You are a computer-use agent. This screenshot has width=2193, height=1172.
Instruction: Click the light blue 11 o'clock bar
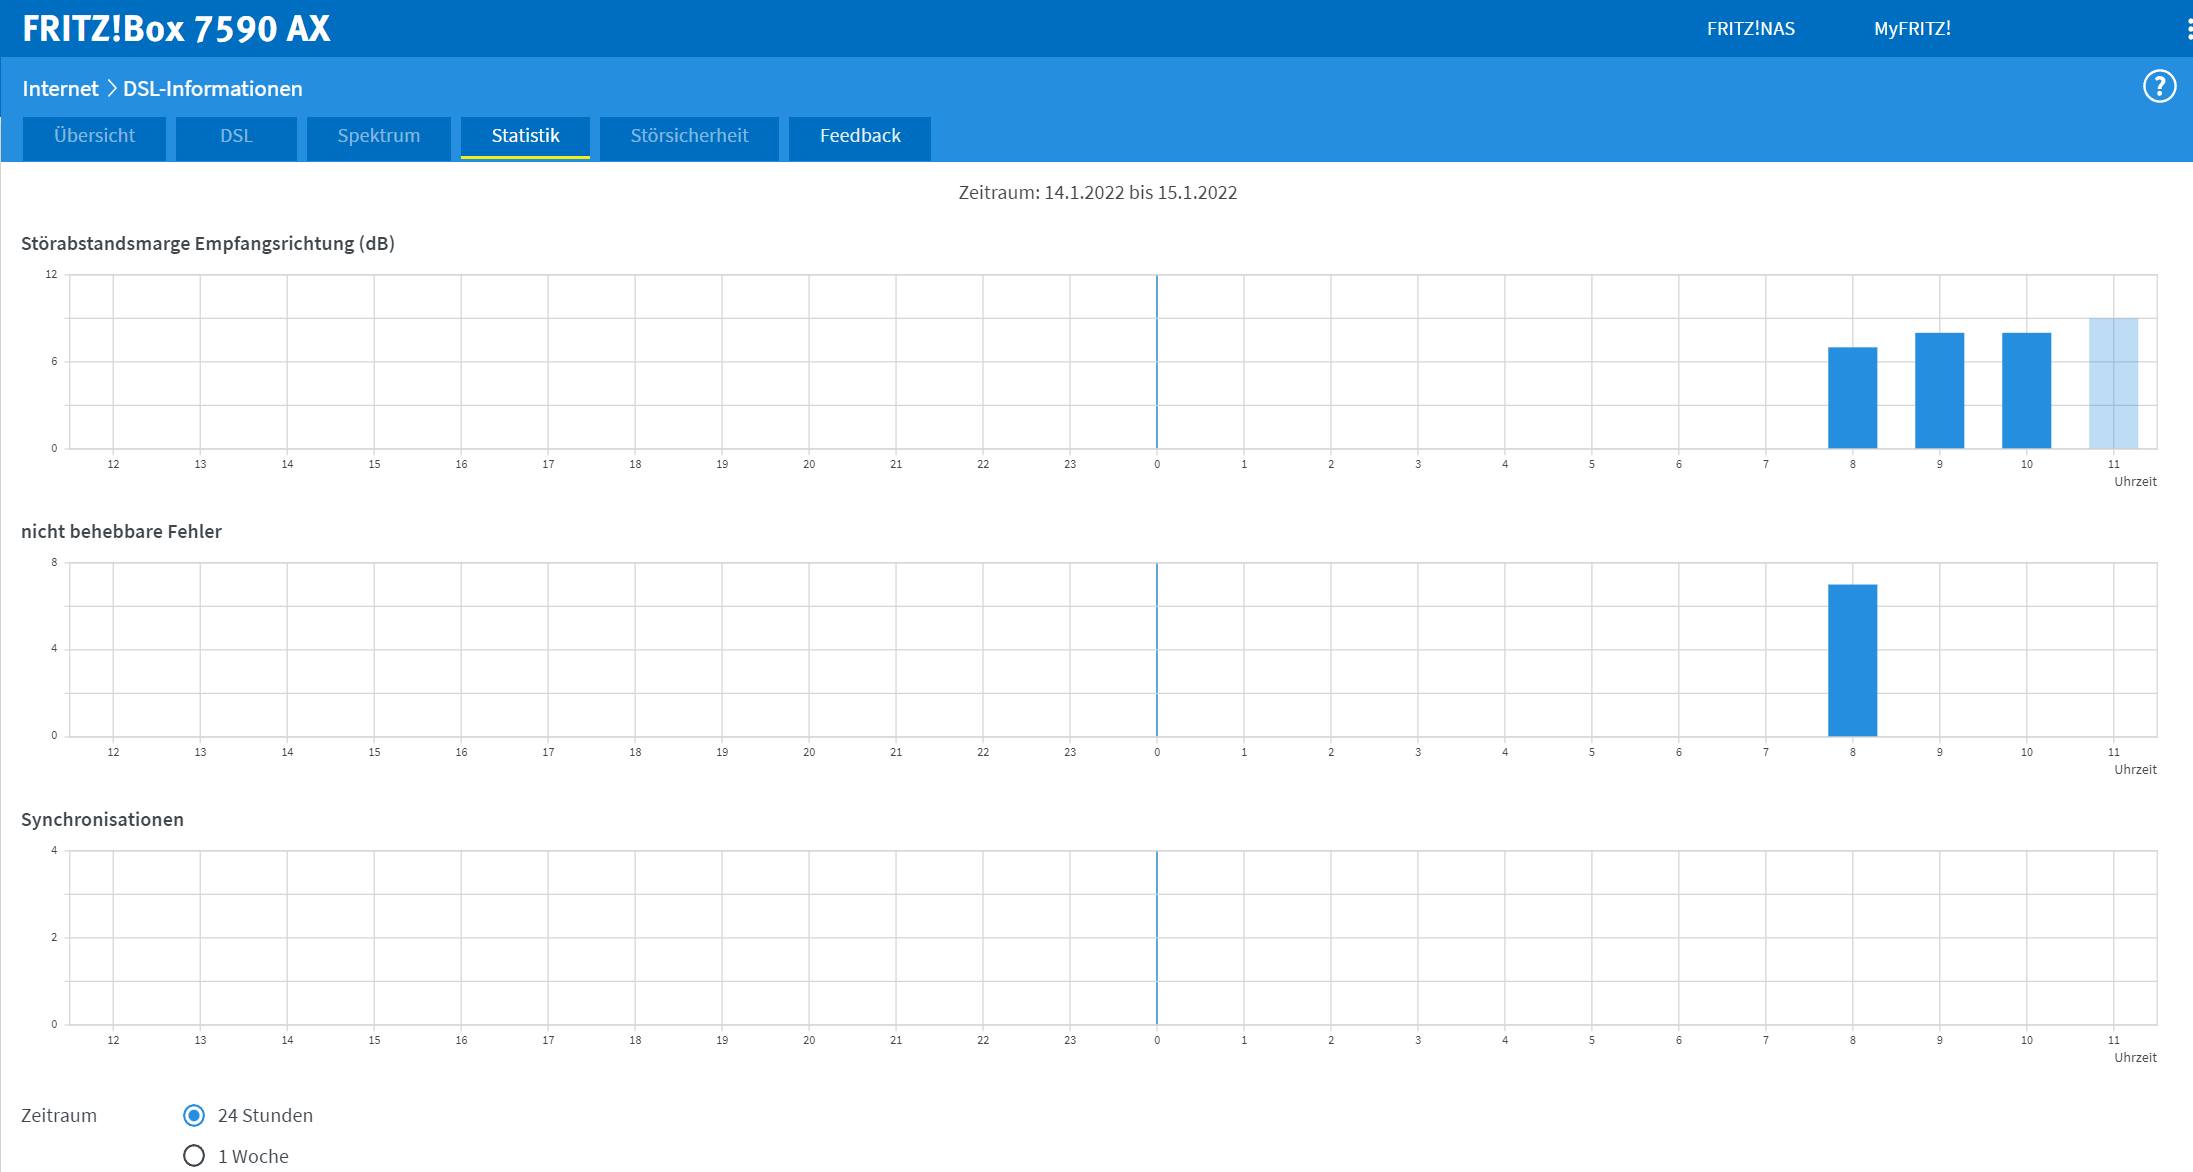click(x=2113, y=383)
